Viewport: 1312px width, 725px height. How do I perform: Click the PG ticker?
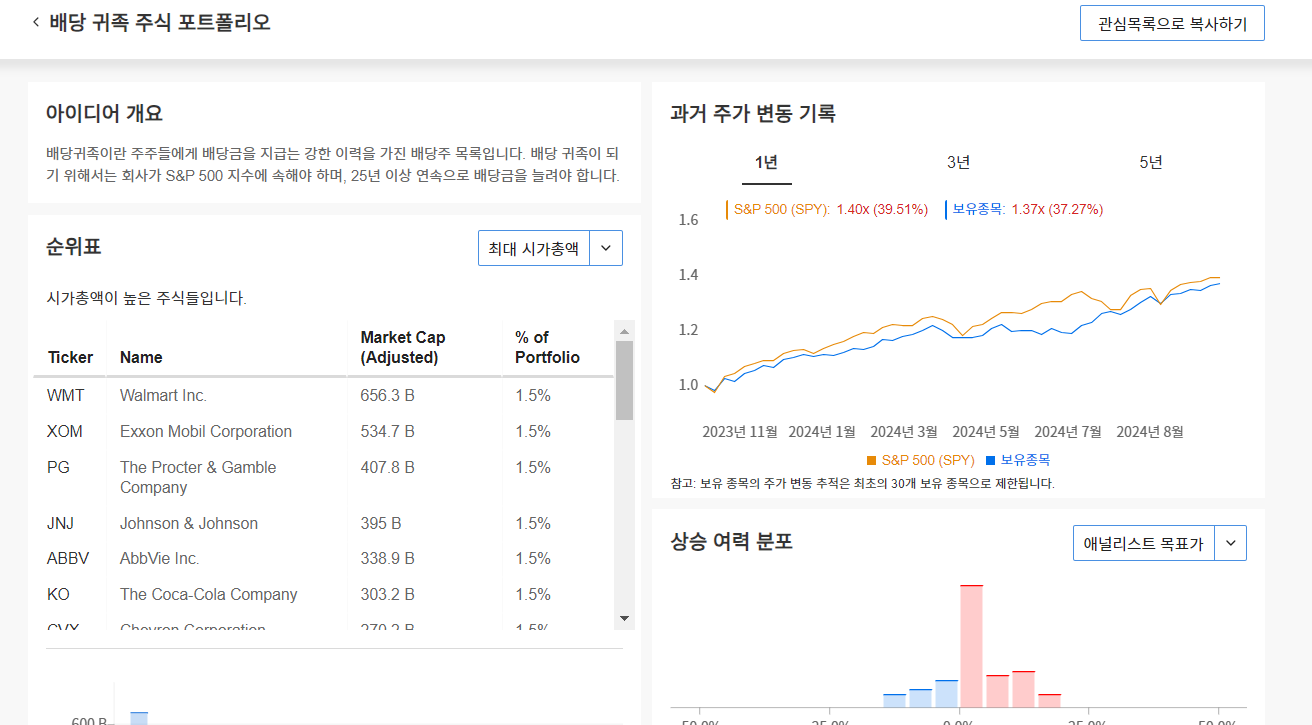[x=58, y=468]
